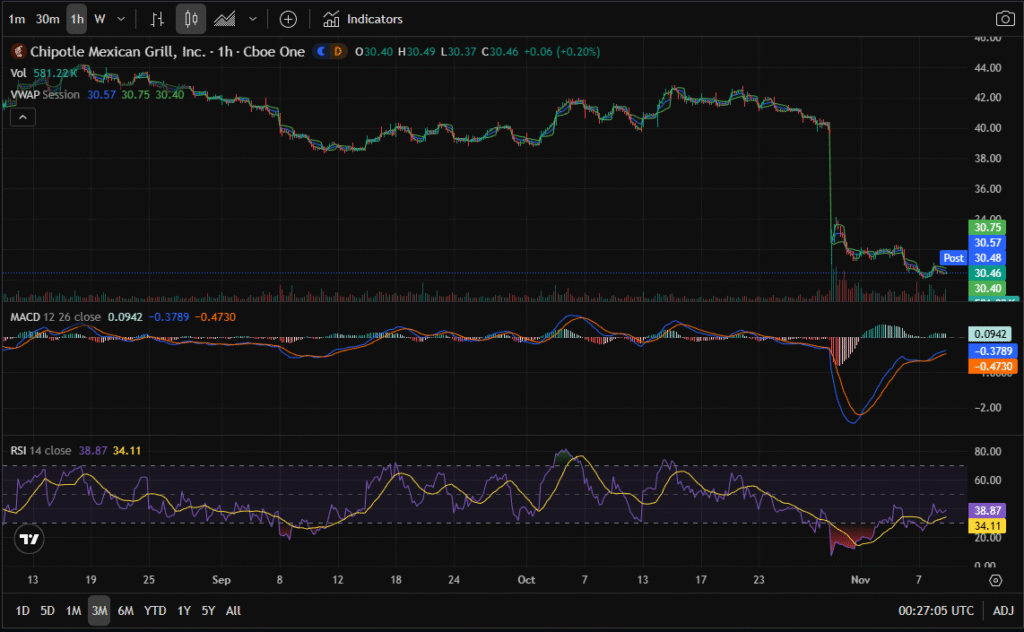Click the blue Post price label
Image resolution: width=1024 pixels, height=632 pixels.
point(953,258)
